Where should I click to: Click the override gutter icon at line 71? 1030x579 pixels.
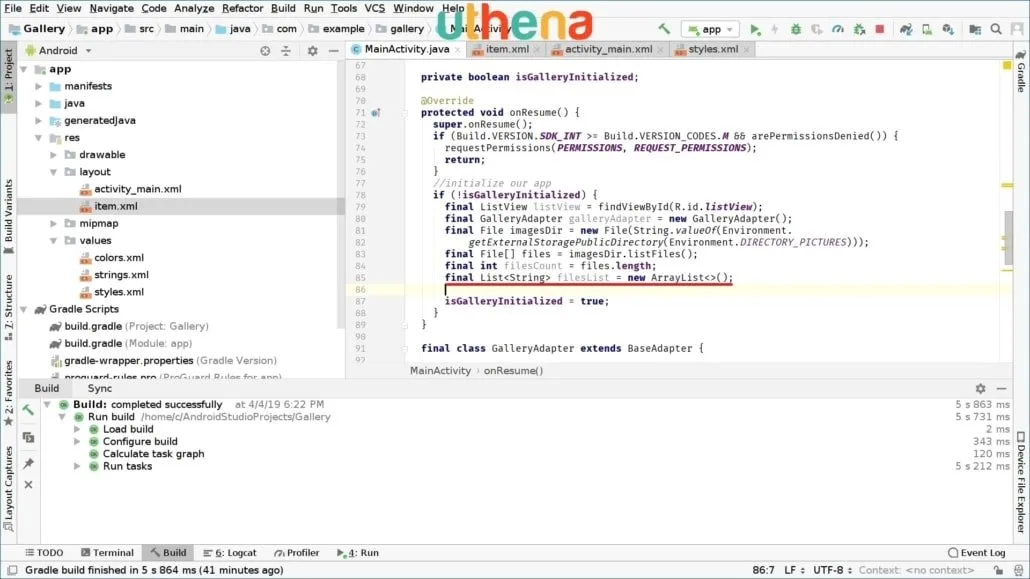click(375, 112)
